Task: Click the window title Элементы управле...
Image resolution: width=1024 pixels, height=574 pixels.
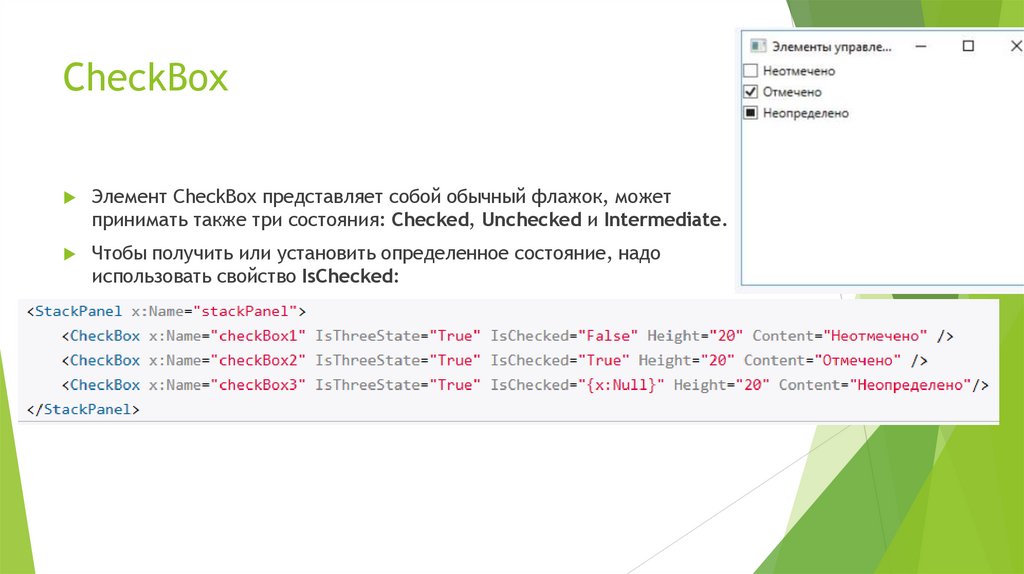Action: coord(831,47)
